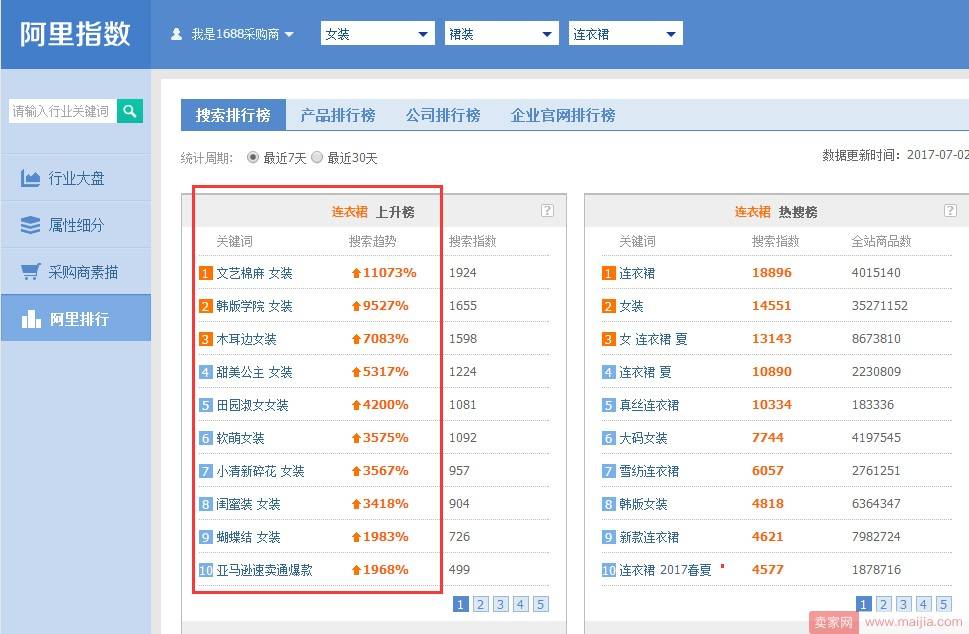
Task: Click the user avatar icon in header
Action: pos(177,34)
